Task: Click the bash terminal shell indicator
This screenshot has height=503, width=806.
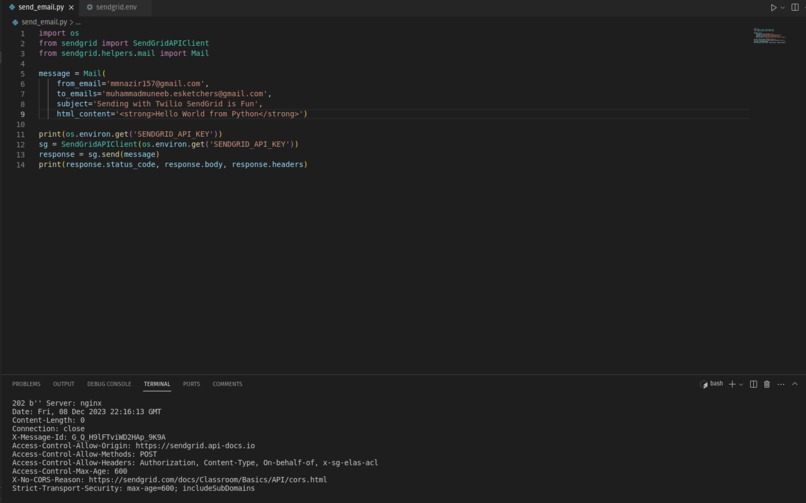Action: coord(711,384)
